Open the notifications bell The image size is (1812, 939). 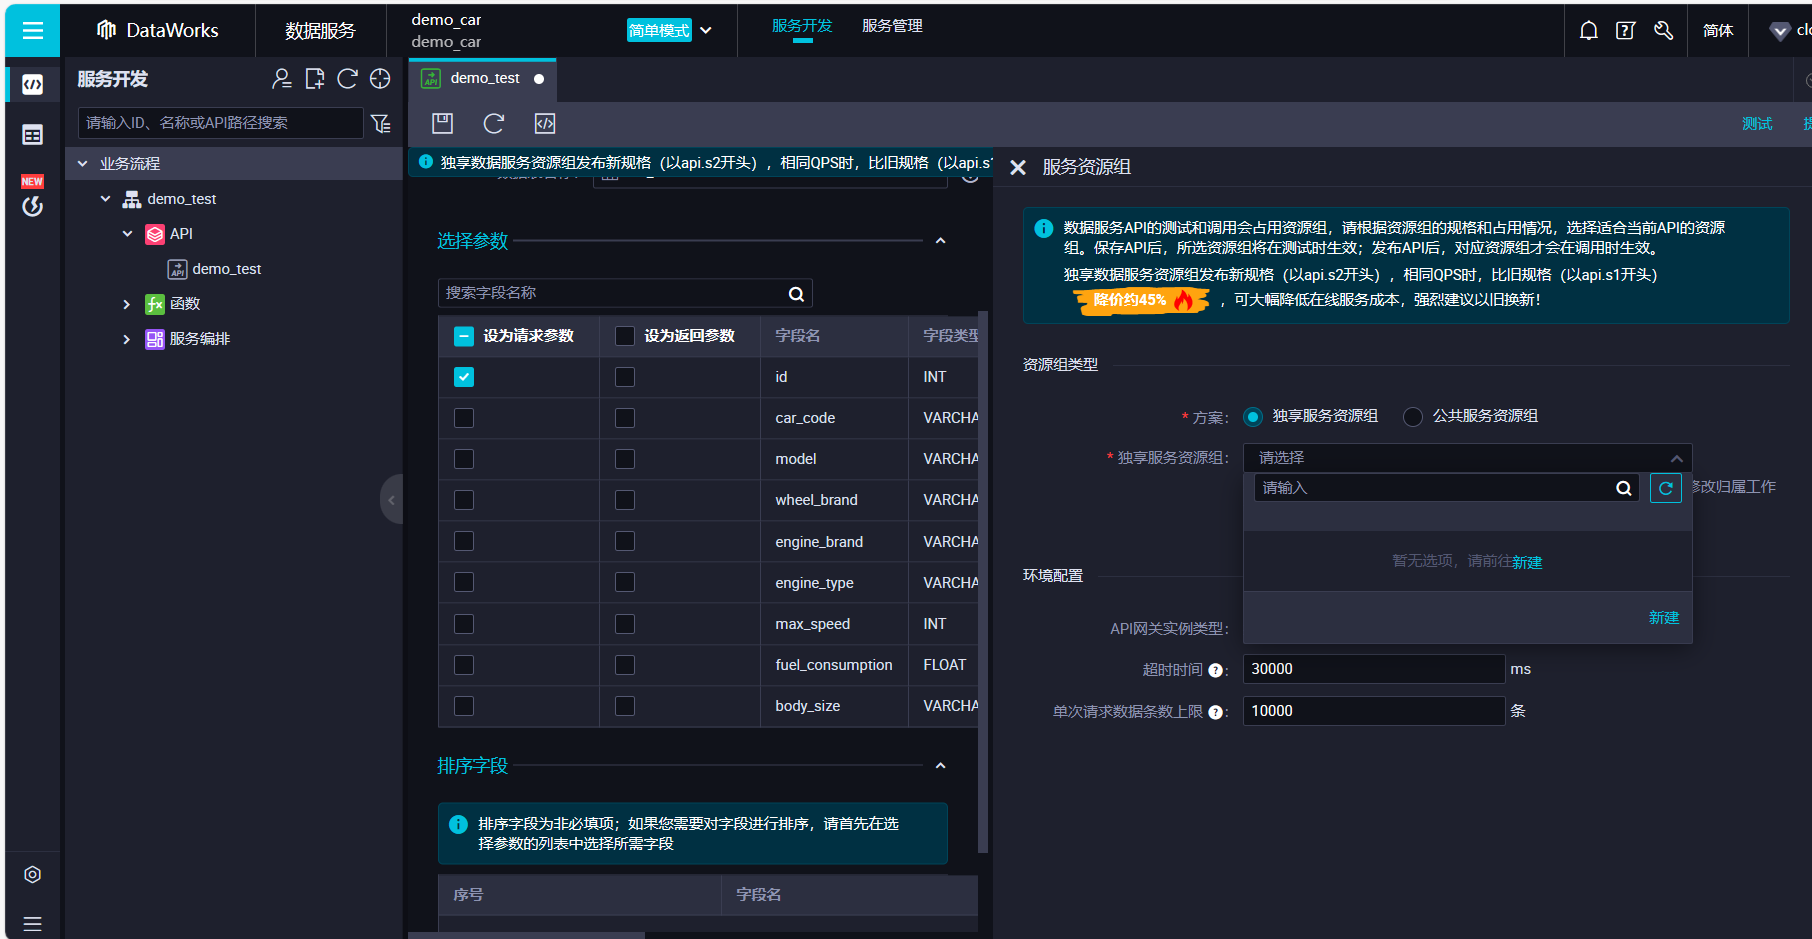[x=1588, y=31]
